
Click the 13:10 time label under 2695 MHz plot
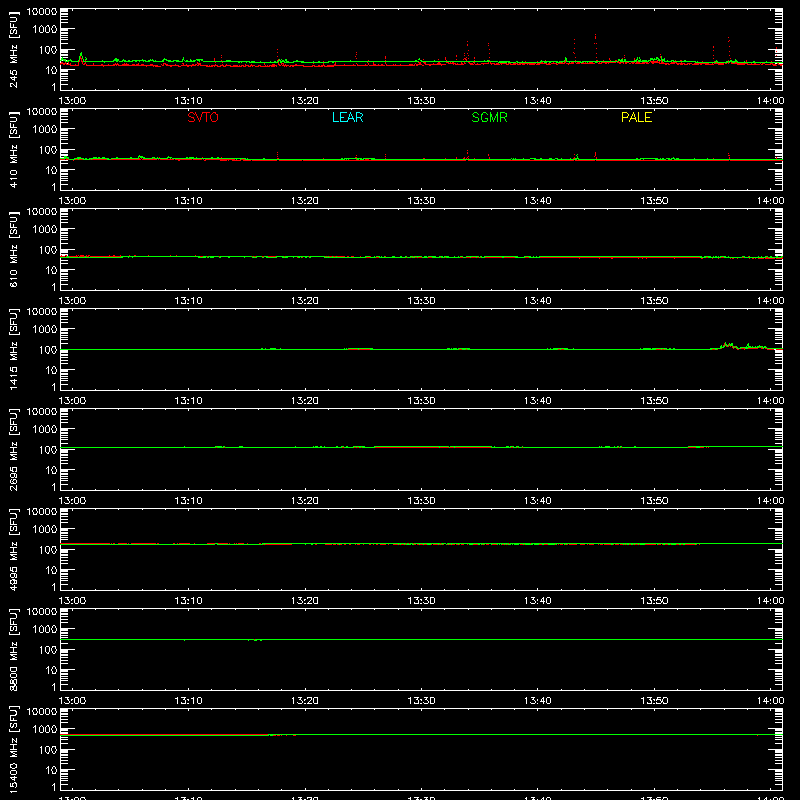point(188,501)
